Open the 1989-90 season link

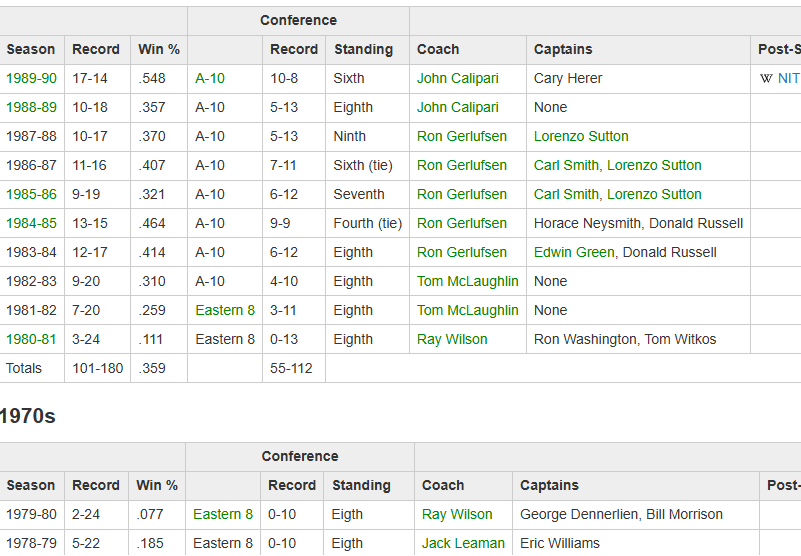(31, 78)
